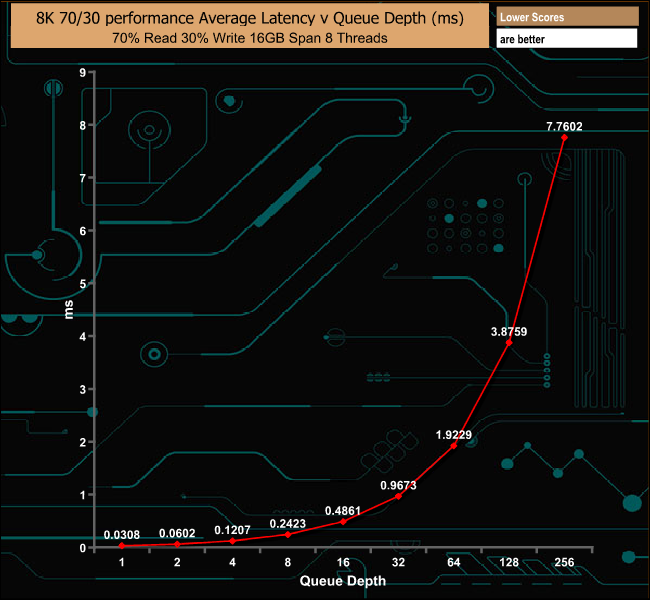This screenshot has width=650, height=600.
Task: Click the 0.9673 data label
Action: tap(398, 485)
